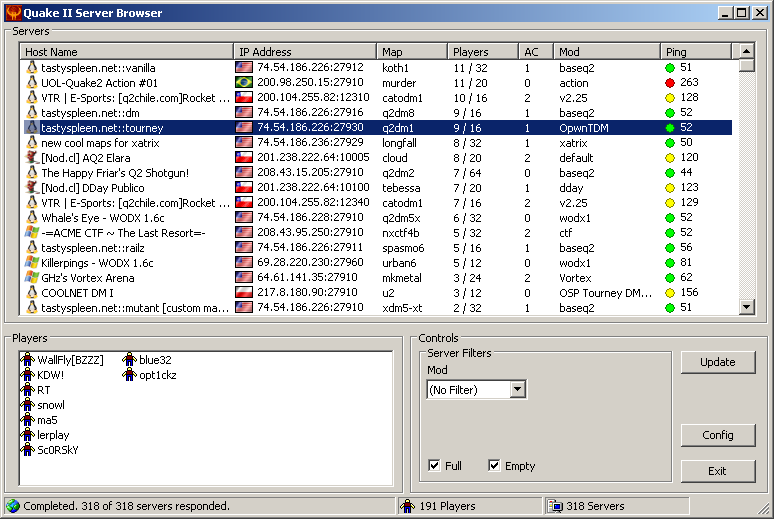Image resolution: width=774 pixels, height=519 pixels.
Task: Click the penguin icon for Whale's Eye server
Action: click(x=32, y=217)
